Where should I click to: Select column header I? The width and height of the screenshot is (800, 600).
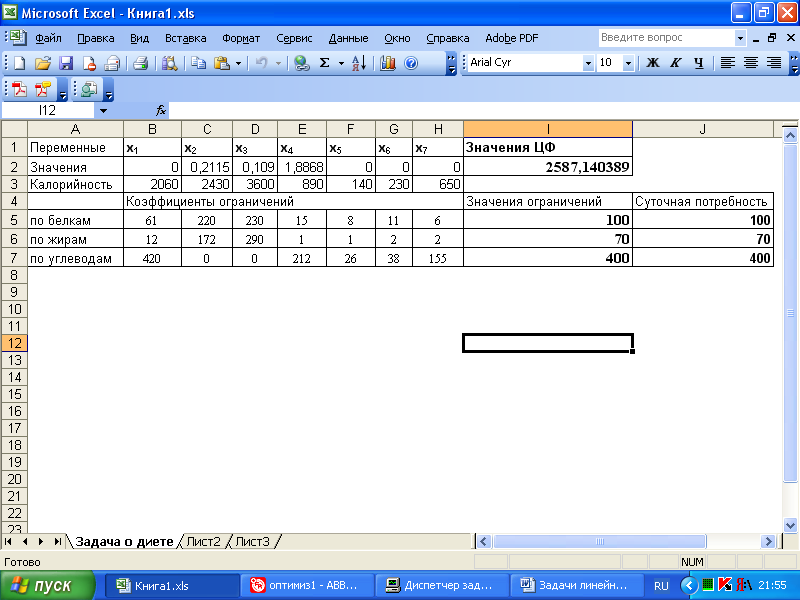(548, 129)
